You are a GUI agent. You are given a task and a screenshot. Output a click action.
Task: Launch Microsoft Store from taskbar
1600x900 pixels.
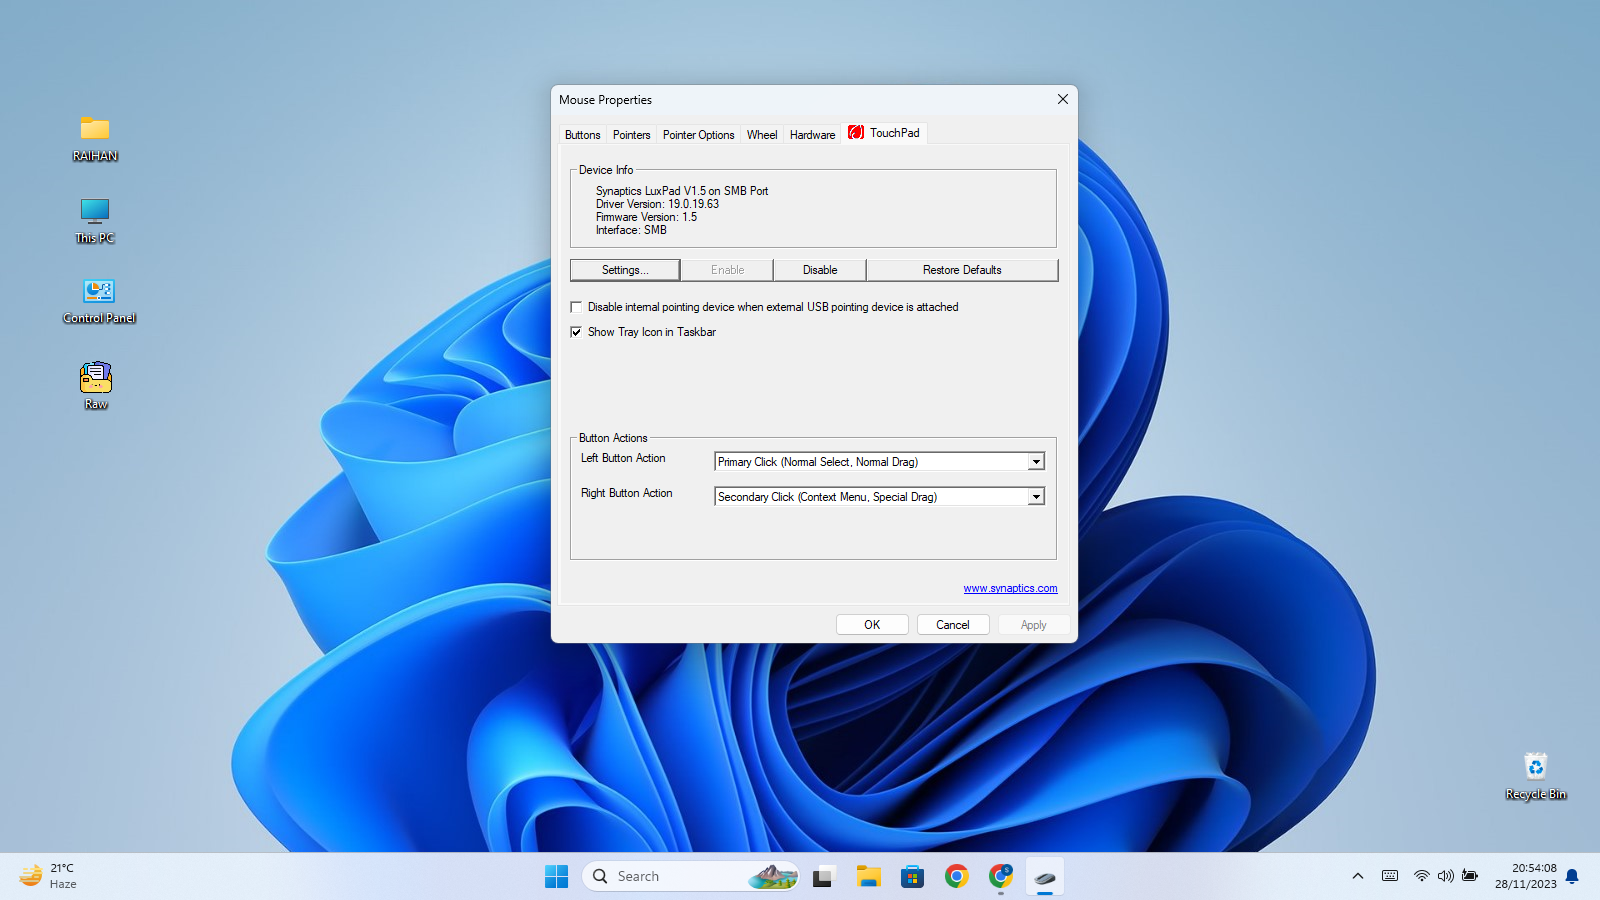point(912,877)
